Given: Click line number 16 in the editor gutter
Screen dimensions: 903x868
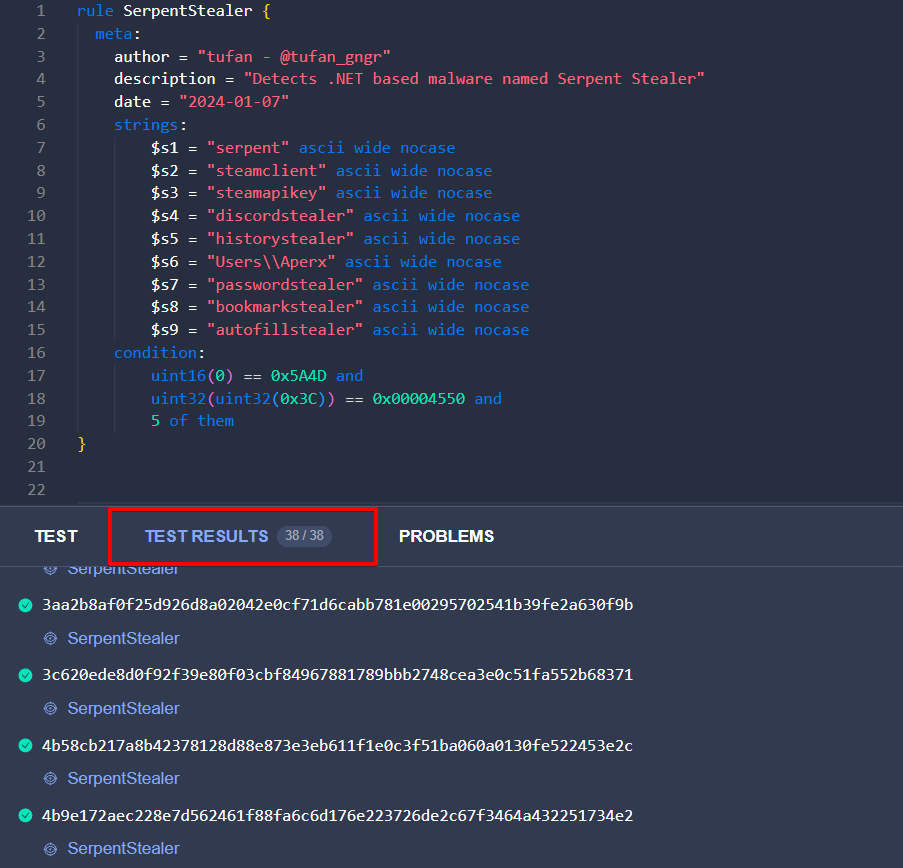Looking at the screenshot, I should (36, 353).
